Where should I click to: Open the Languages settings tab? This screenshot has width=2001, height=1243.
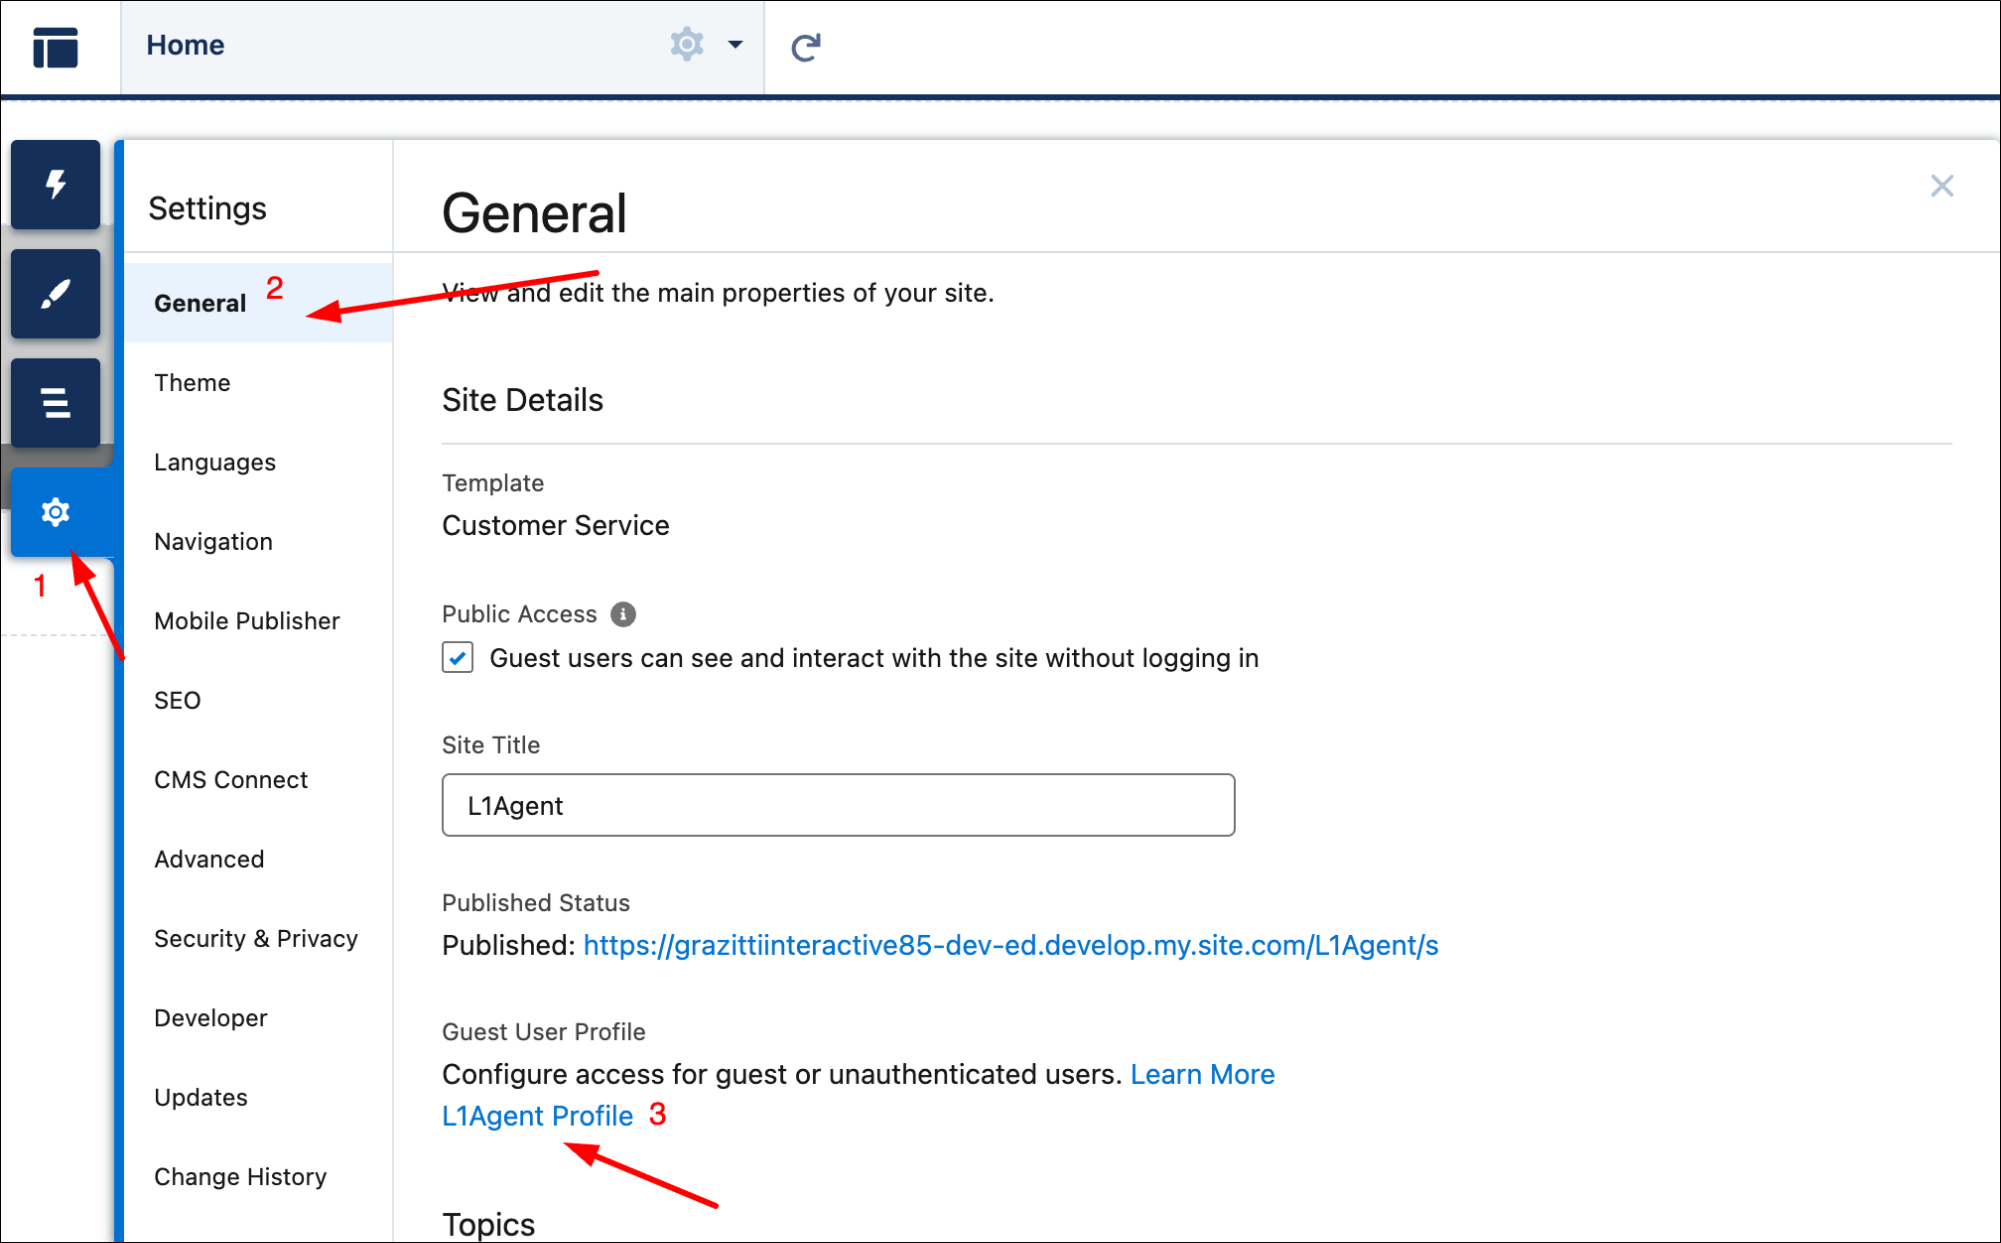pyautogui.click(x=215, y=462)
